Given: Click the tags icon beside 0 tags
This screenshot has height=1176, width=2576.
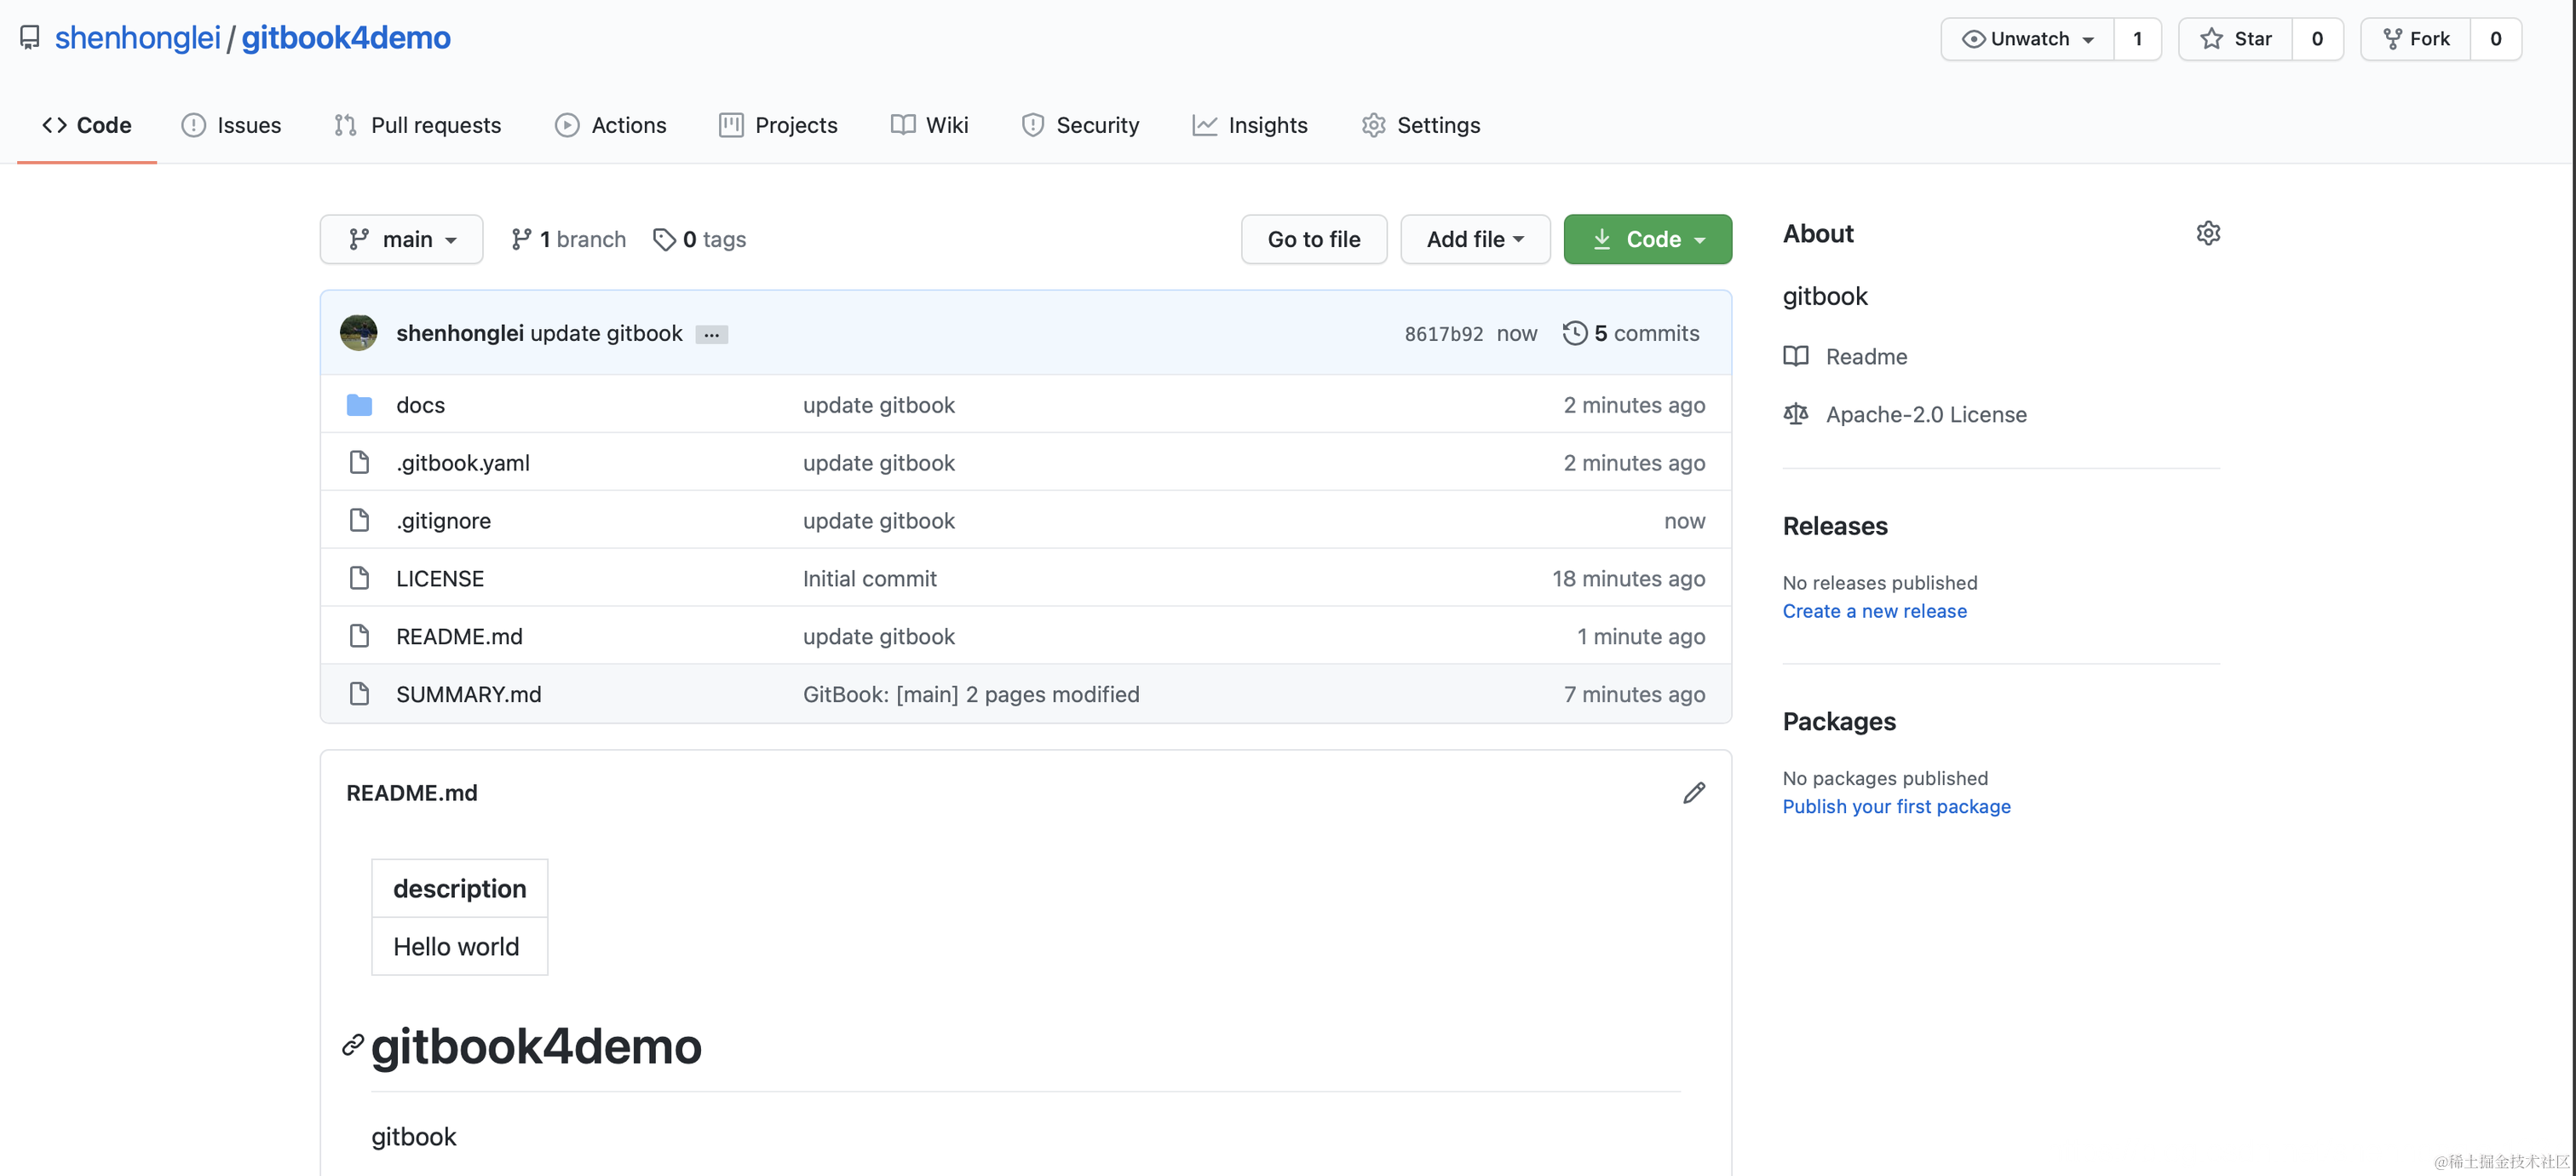Looking at the screenshot, I should (664, 239).
